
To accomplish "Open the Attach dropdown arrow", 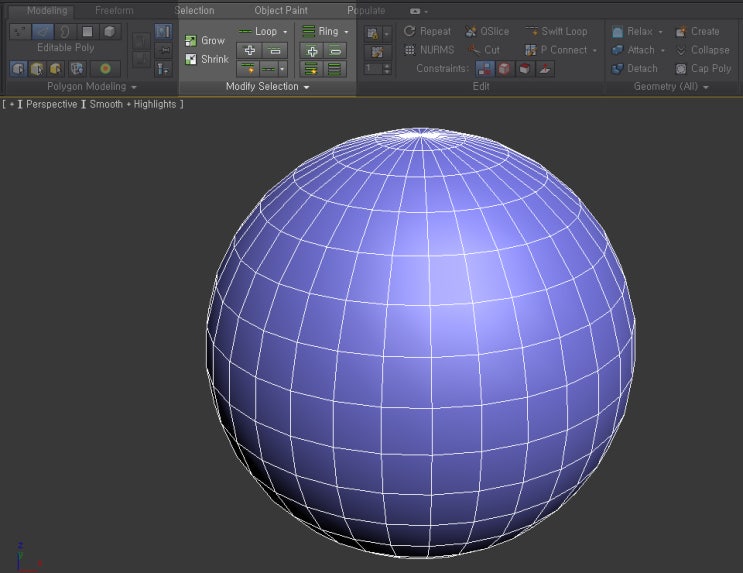I will tap(662, 51).
